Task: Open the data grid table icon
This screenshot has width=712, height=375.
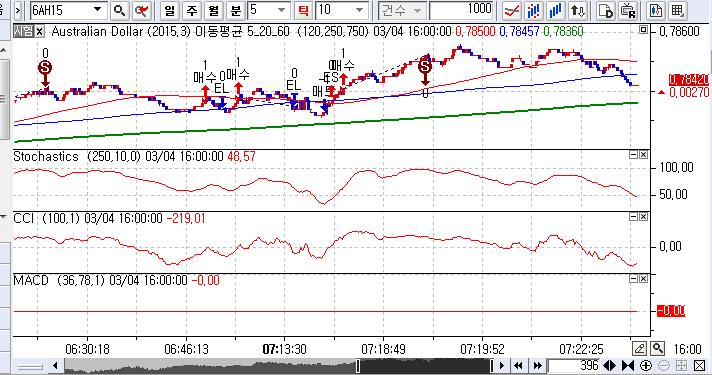Action: pos(677,10)
